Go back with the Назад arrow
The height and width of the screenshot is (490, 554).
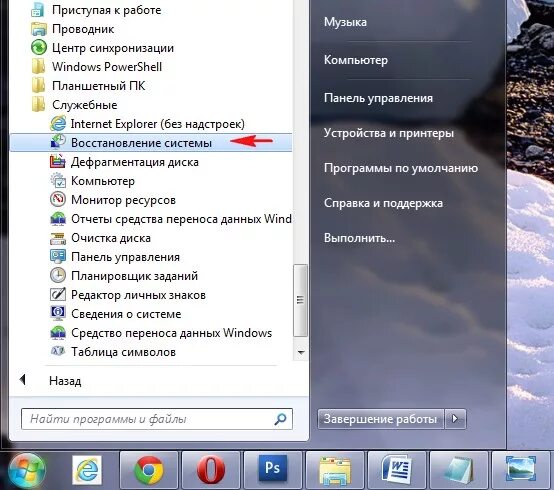click(23, 380)
